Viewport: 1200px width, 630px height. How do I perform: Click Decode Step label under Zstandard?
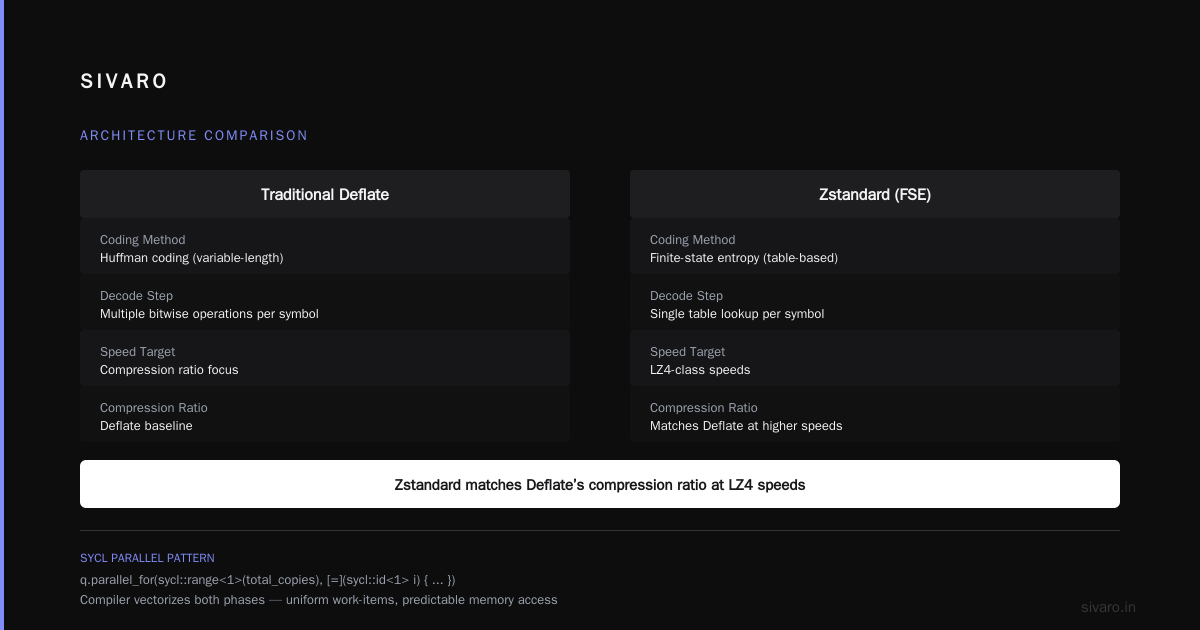coord(686,296)
